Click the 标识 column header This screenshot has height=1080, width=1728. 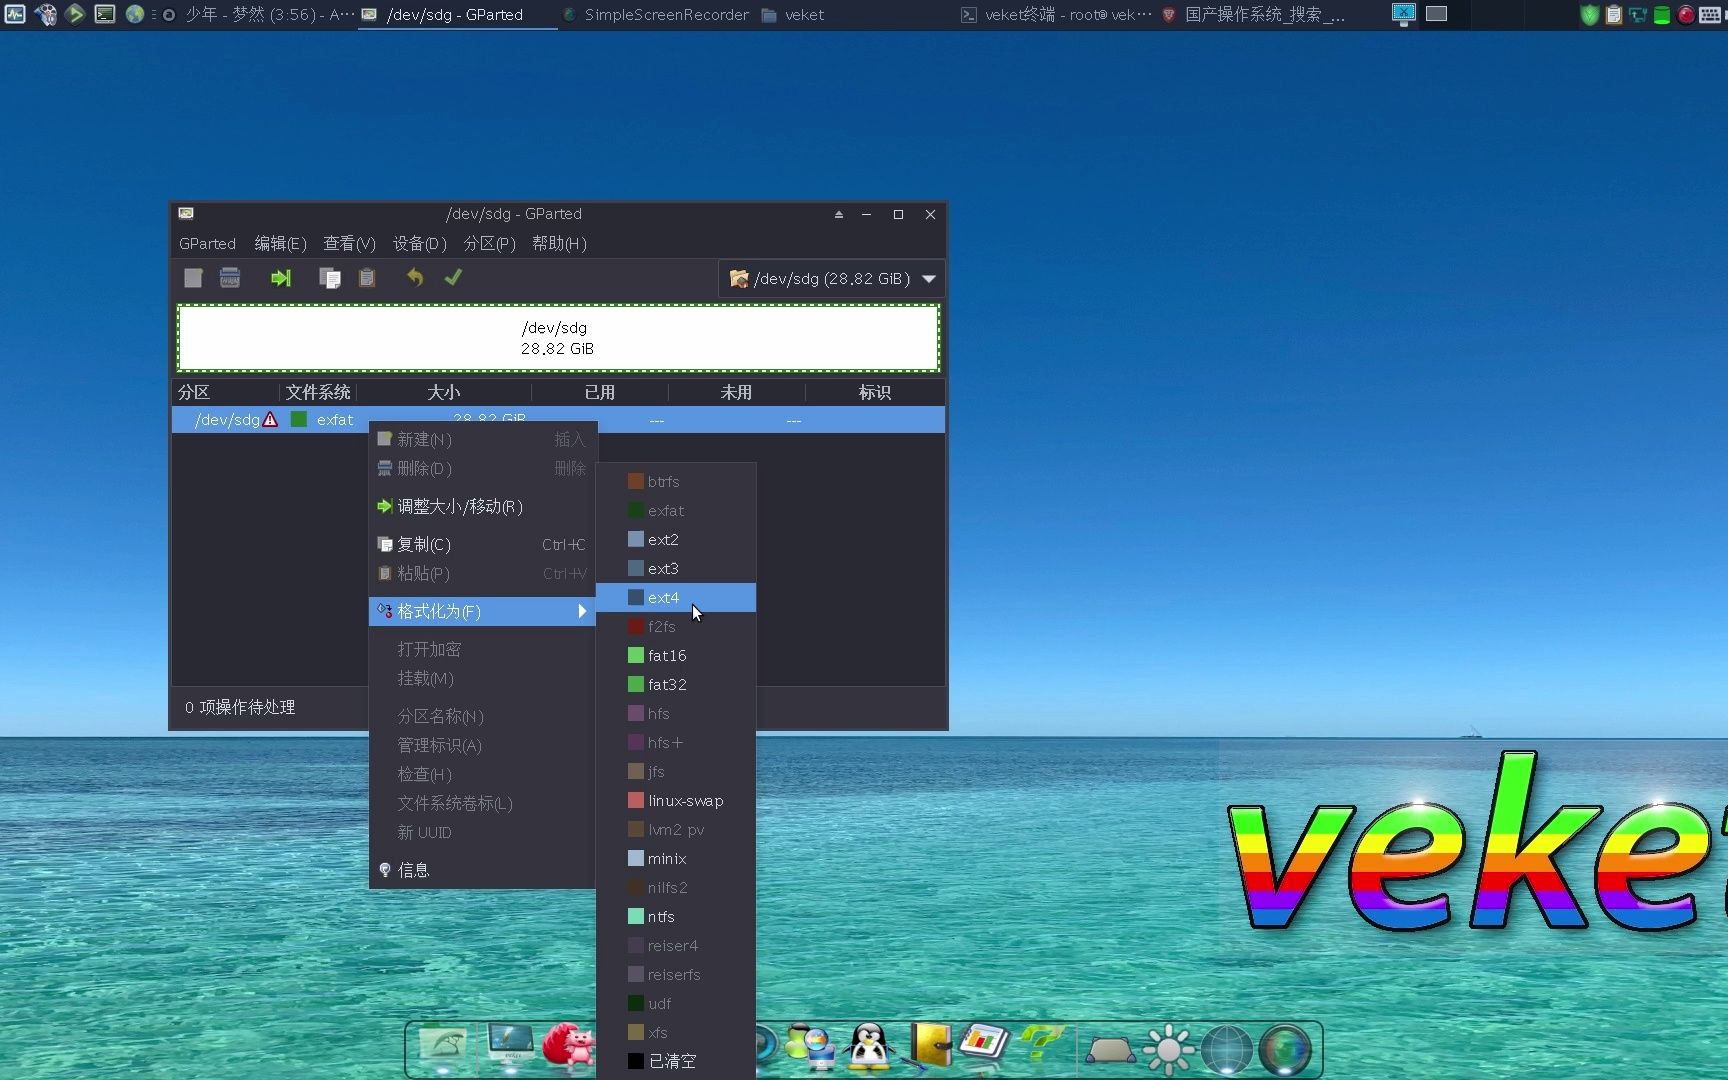[875, 393]
